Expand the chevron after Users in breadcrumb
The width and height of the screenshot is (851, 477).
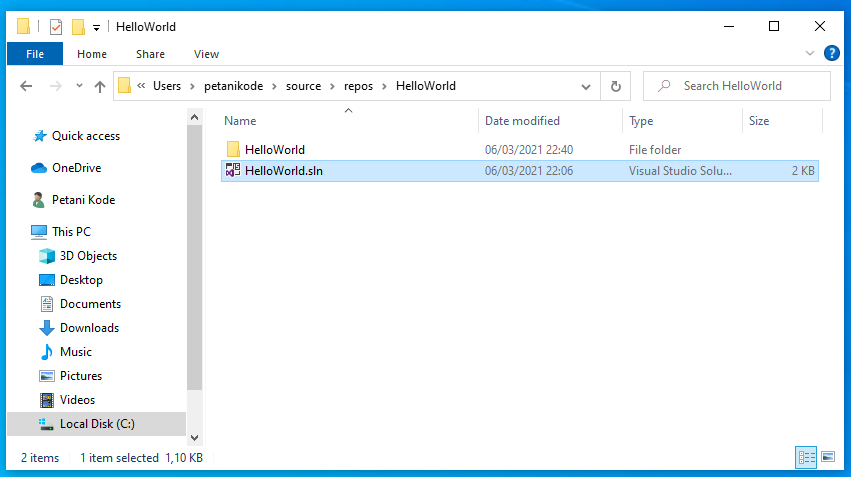click(x=192, y=86)
